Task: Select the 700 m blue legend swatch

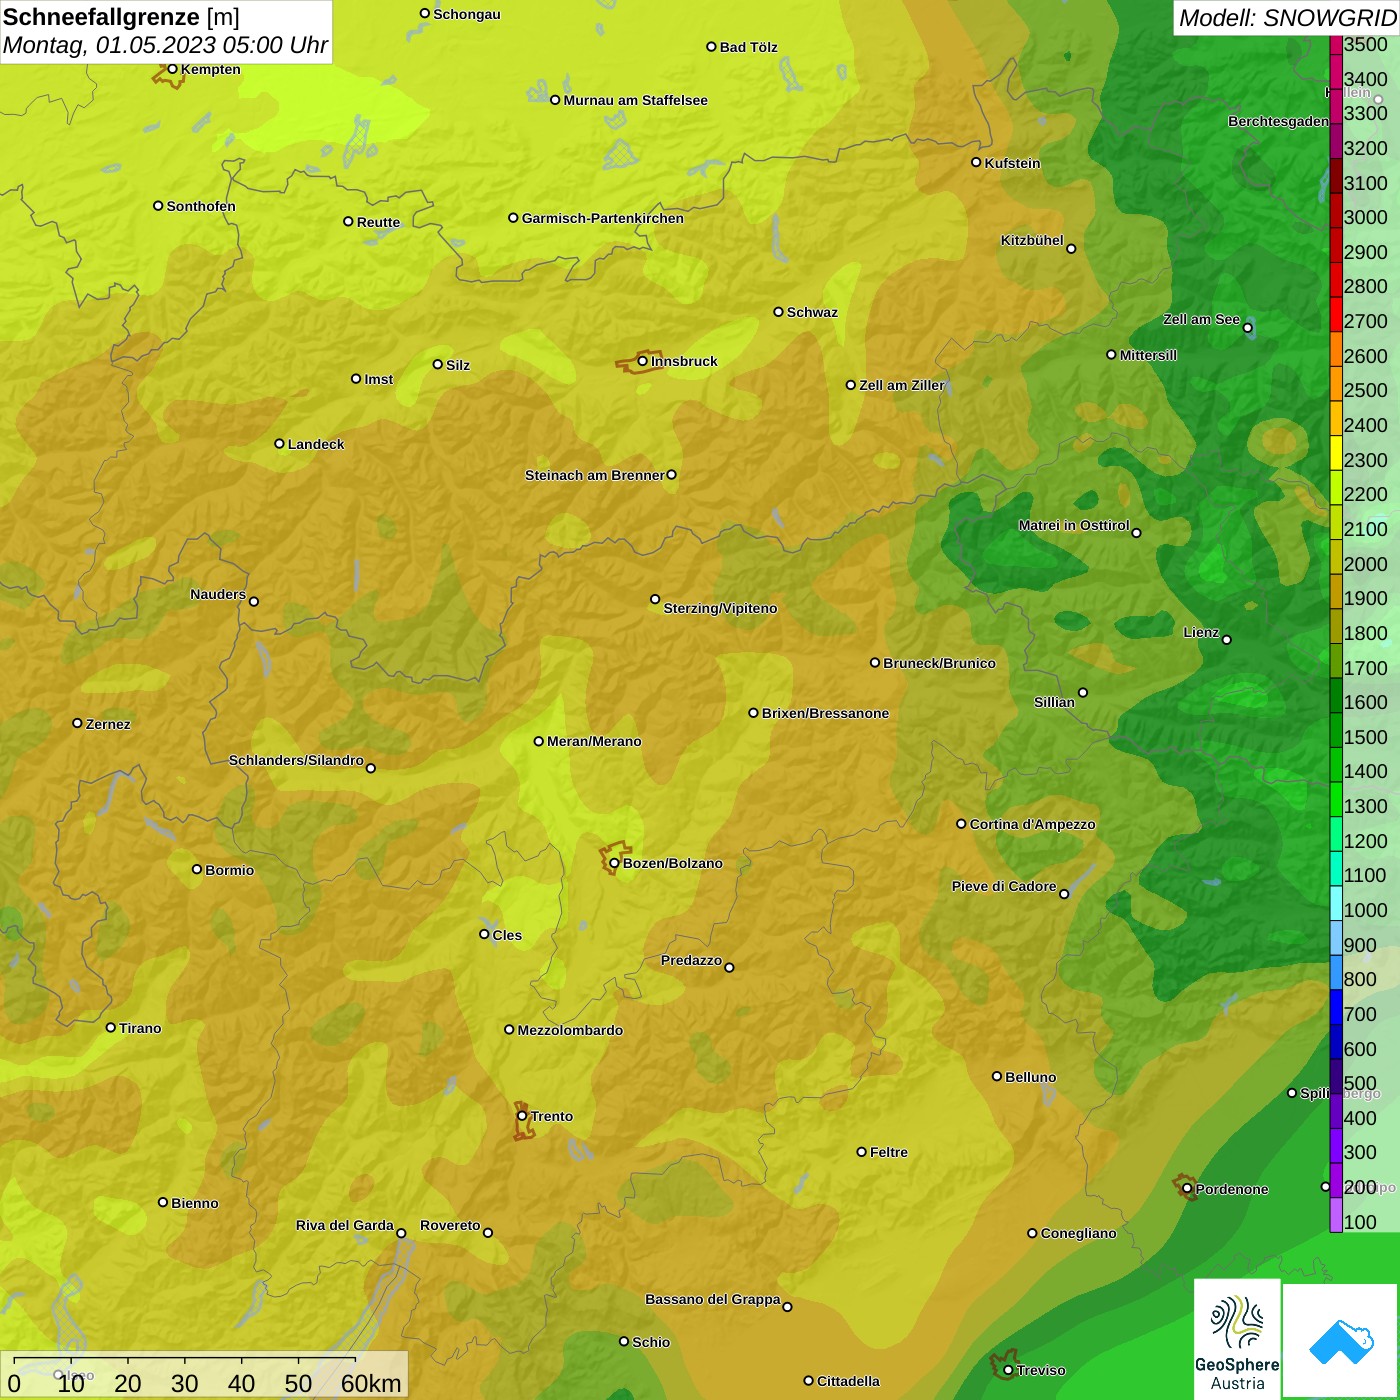Action: (1336, 1007)
